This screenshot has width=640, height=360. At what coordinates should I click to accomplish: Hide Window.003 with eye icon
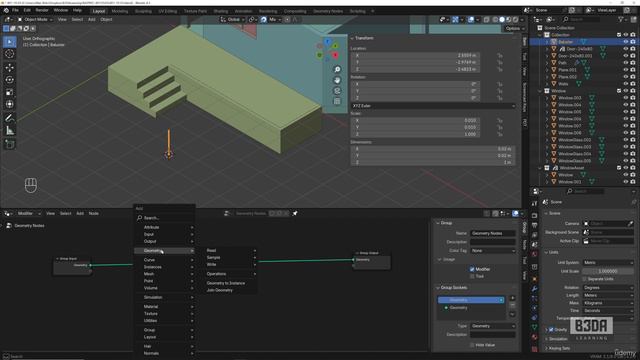click(625, 98)
